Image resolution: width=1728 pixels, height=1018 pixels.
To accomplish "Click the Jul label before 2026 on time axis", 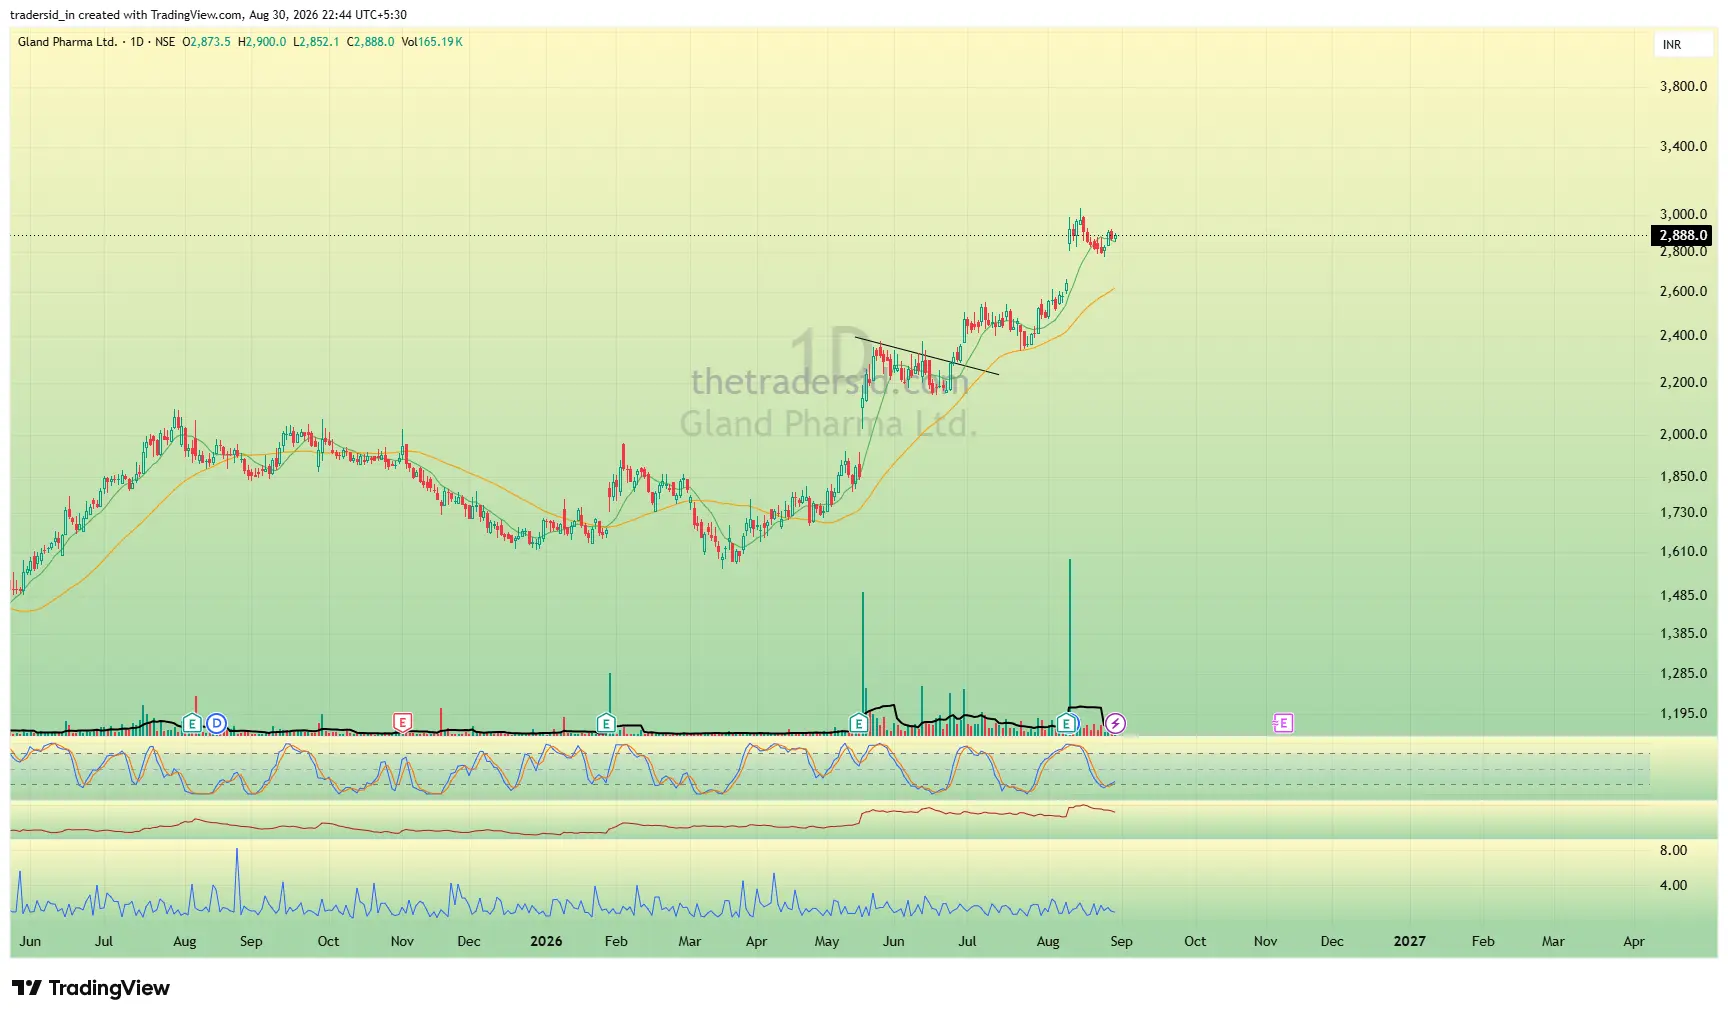I will [x=104, y=941].
